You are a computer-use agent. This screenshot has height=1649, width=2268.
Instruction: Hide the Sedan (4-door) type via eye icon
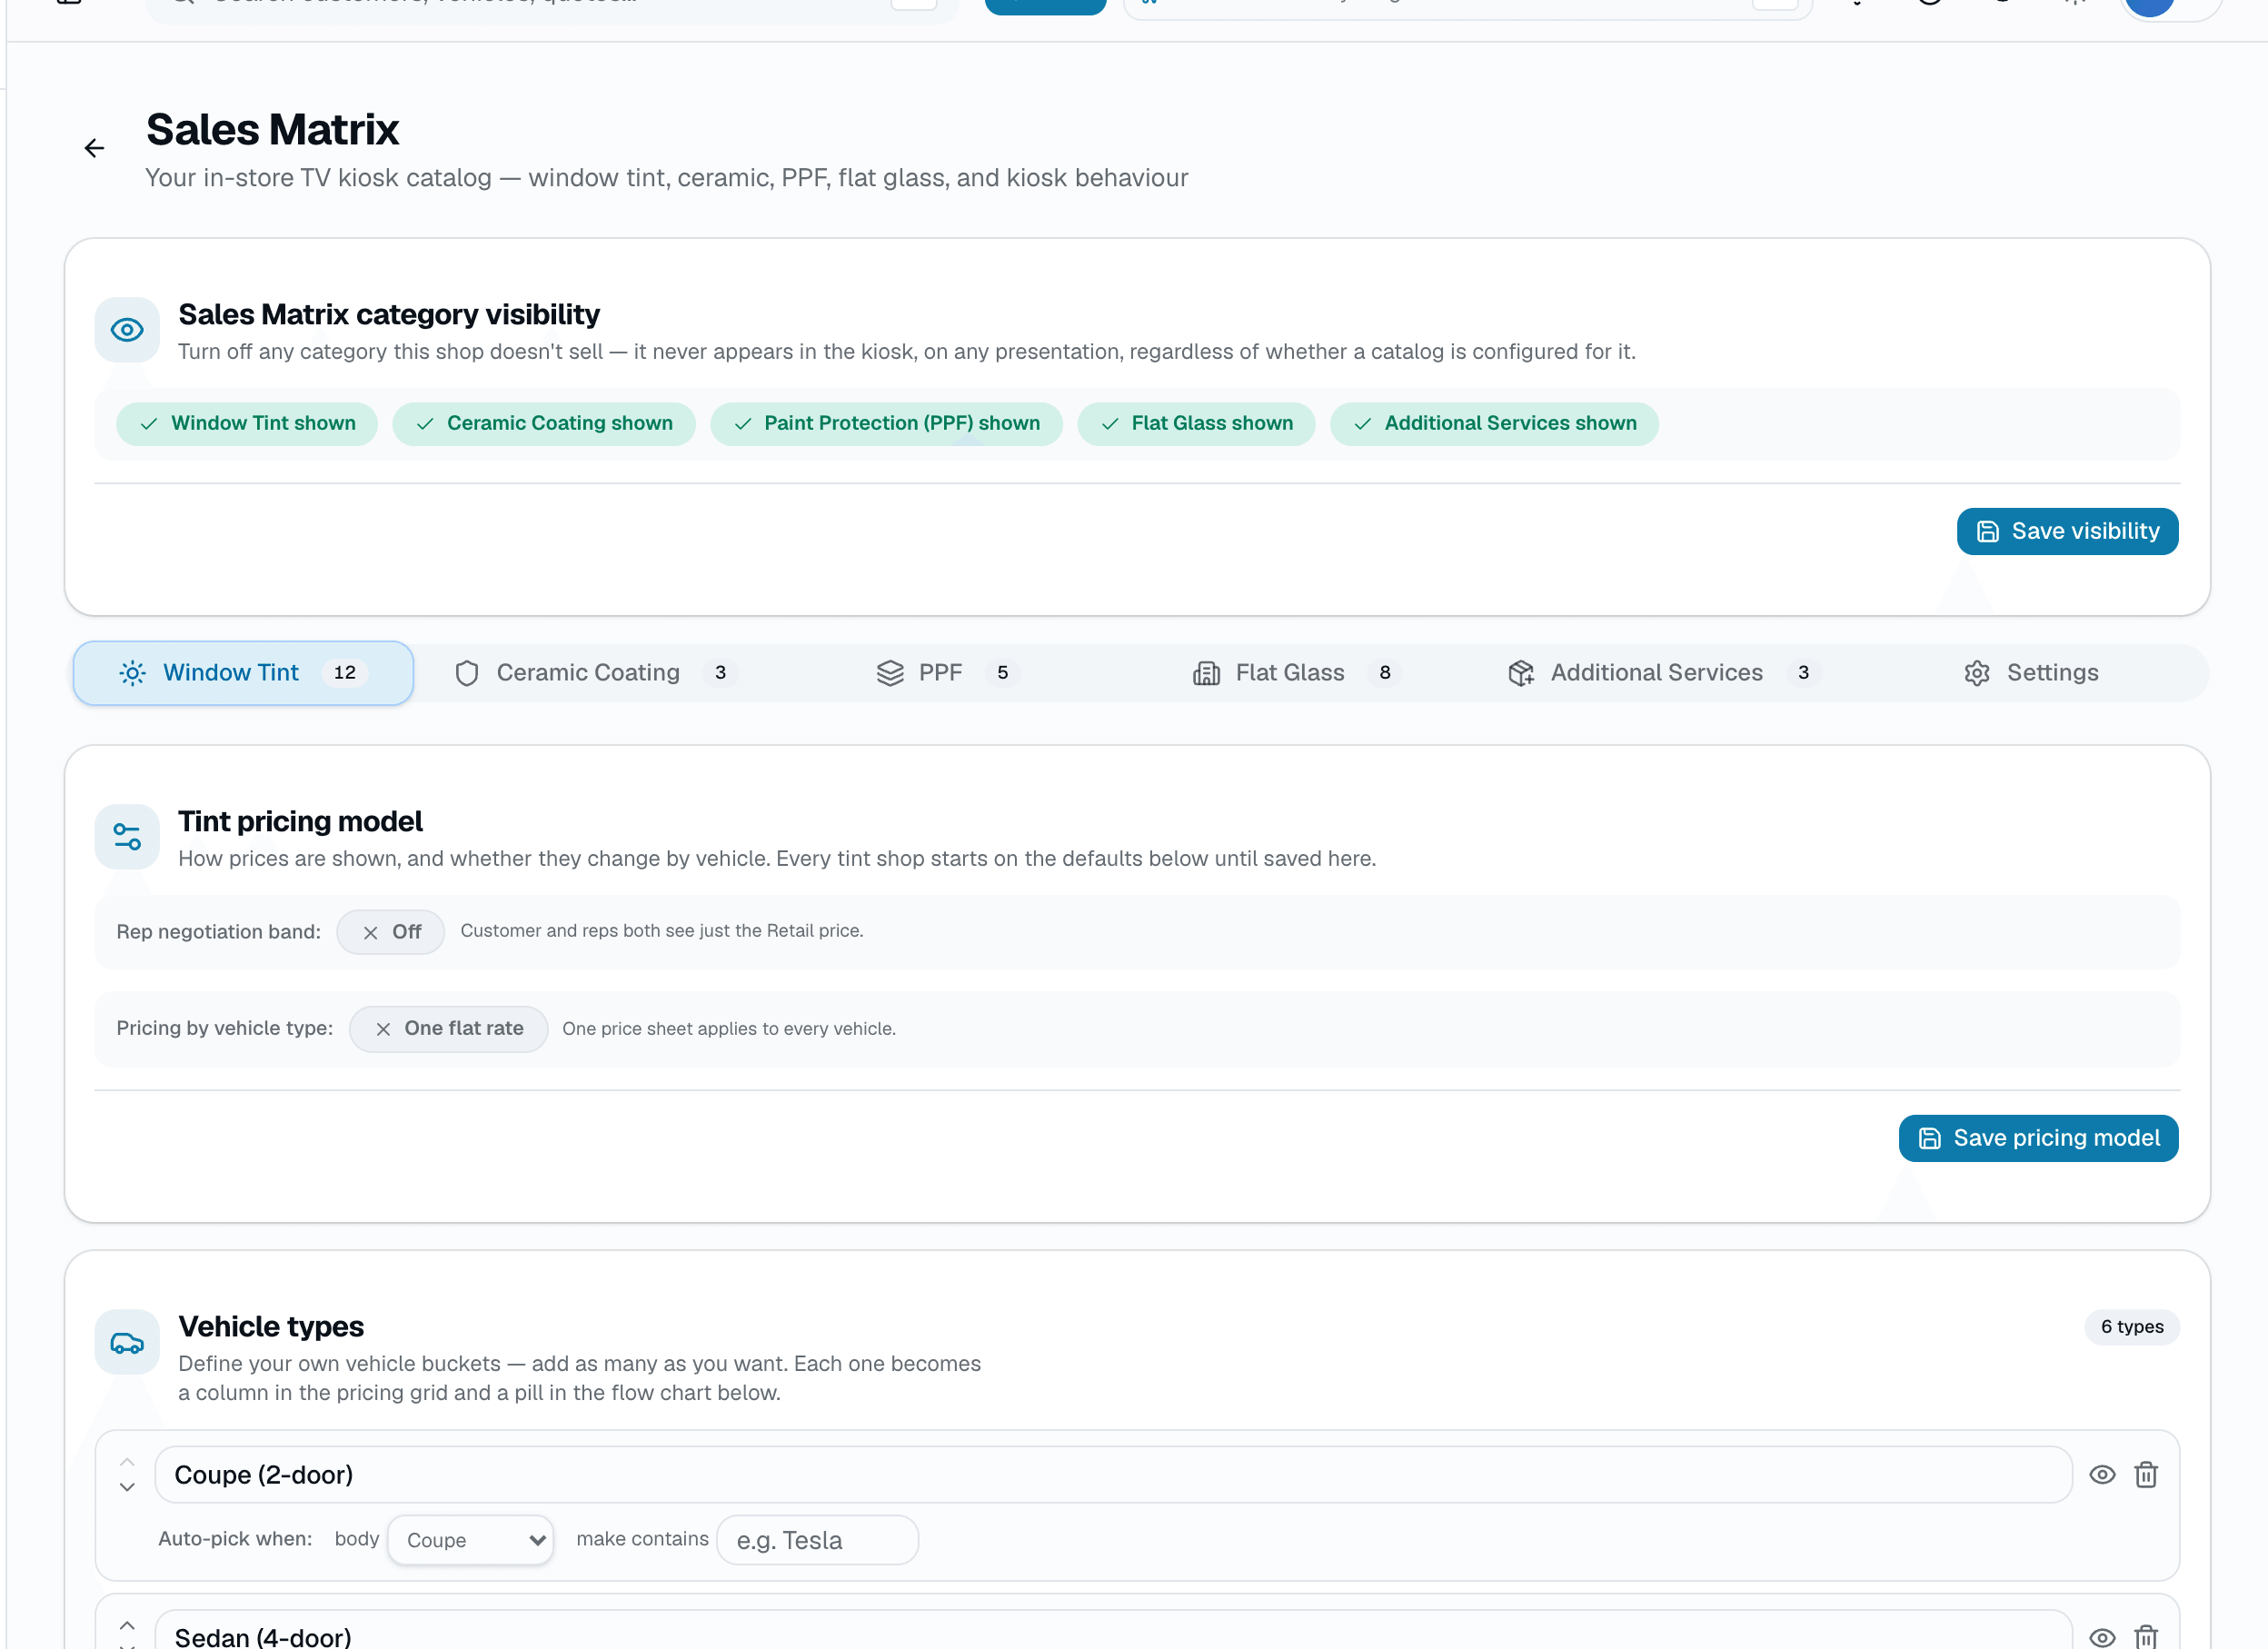tap(2102, 1637)
